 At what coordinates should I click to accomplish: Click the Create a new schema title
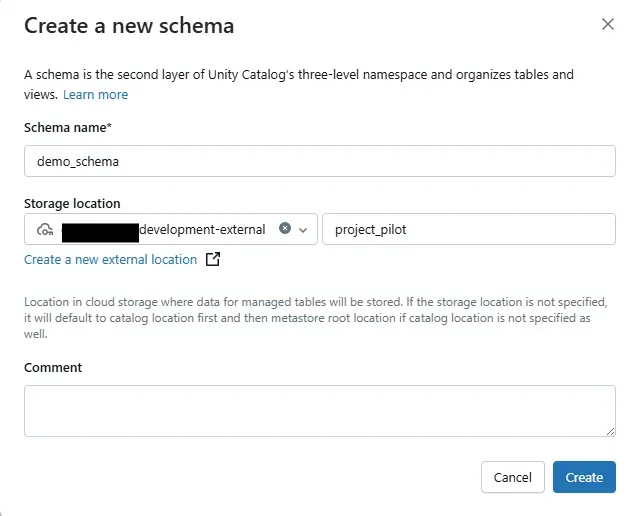pos(129,26)
